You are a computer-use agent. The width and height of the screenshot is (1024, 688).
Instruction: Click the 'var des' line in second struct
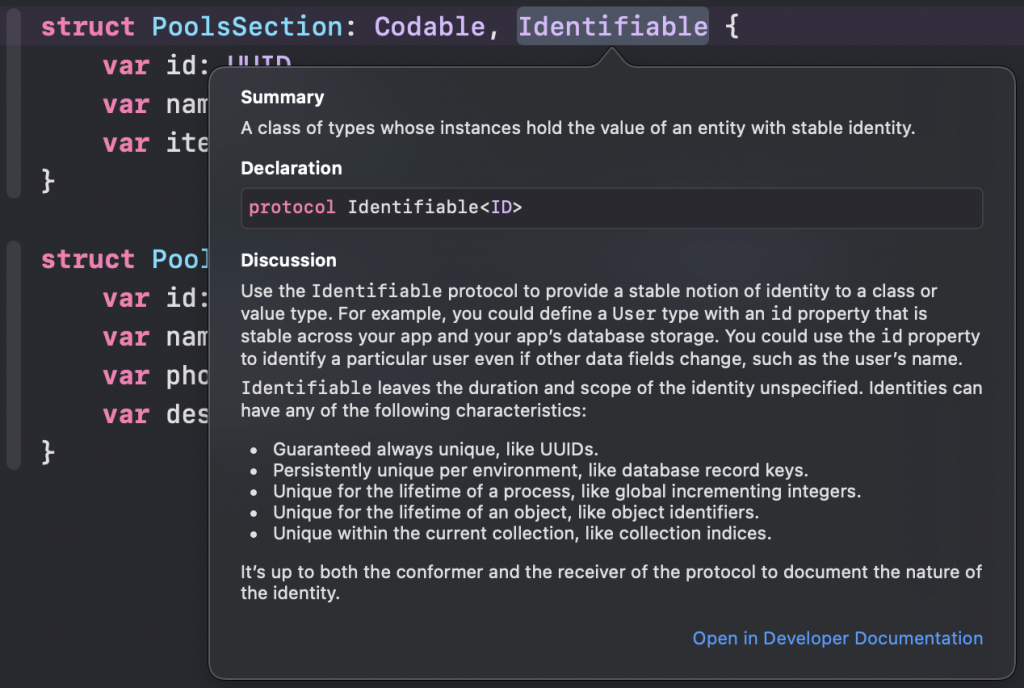(x=155, y=413)
